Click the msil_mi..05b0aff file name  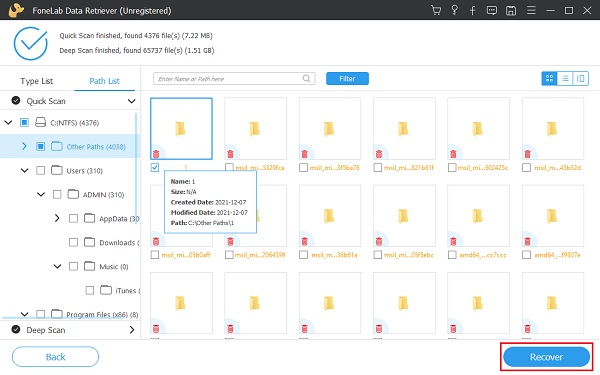(186, 255)
